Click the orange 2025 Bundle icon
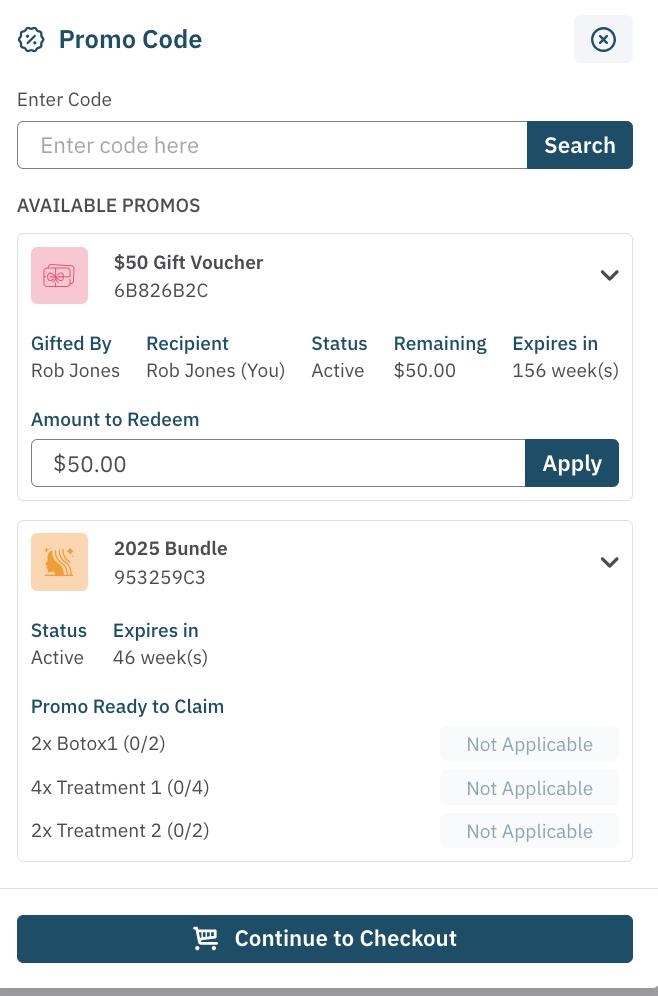Image resolution: width=658 pixels, height=996 pixels. click(59, 562)
